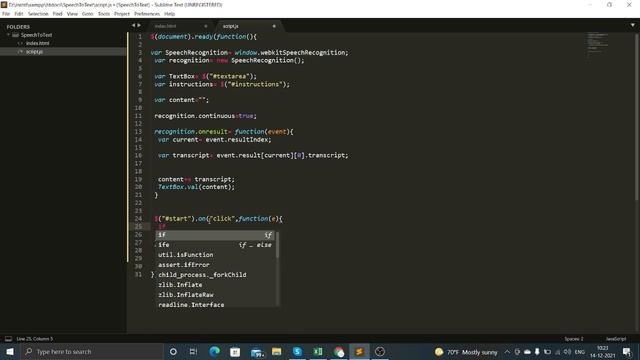Open the tab list dropdown arrow
This screenshot has height=360, width=640.
pos(633,25)
